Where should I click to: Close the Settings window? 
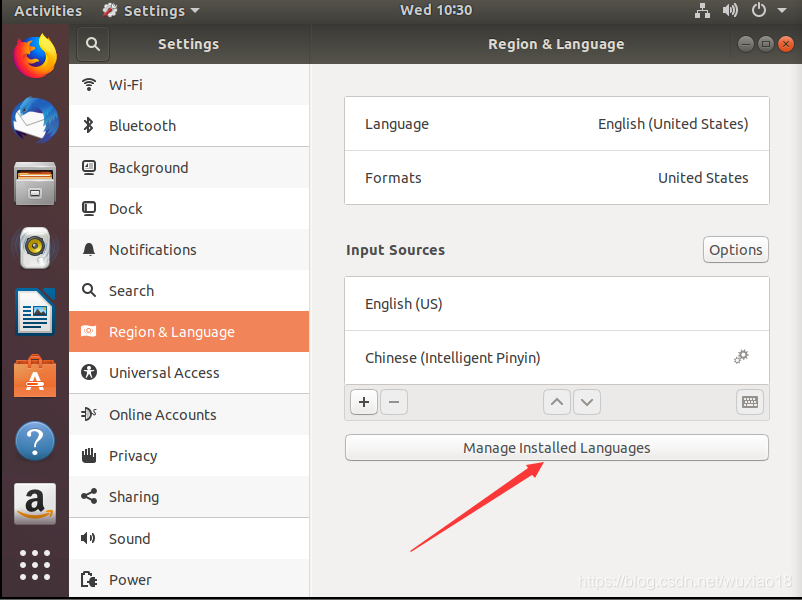pos(786,44)
